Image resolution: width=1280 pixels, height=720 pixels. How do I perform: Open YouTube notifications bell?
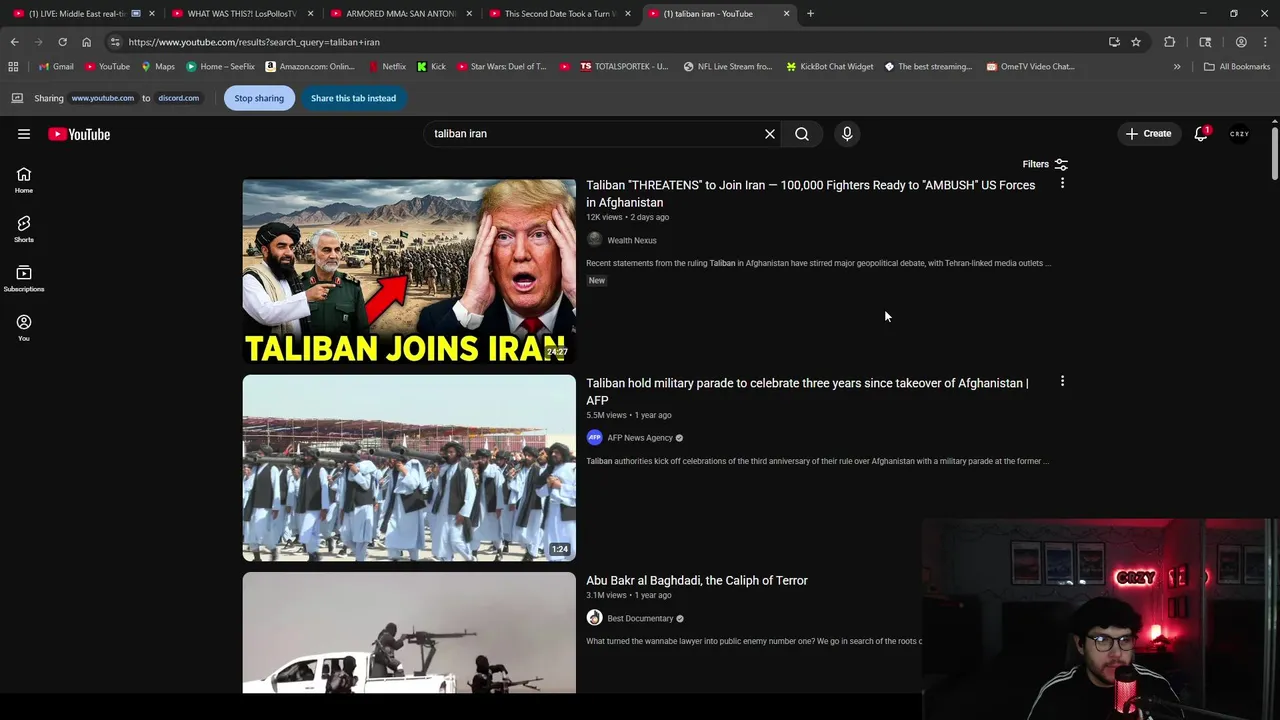(x=1201, y=134)
